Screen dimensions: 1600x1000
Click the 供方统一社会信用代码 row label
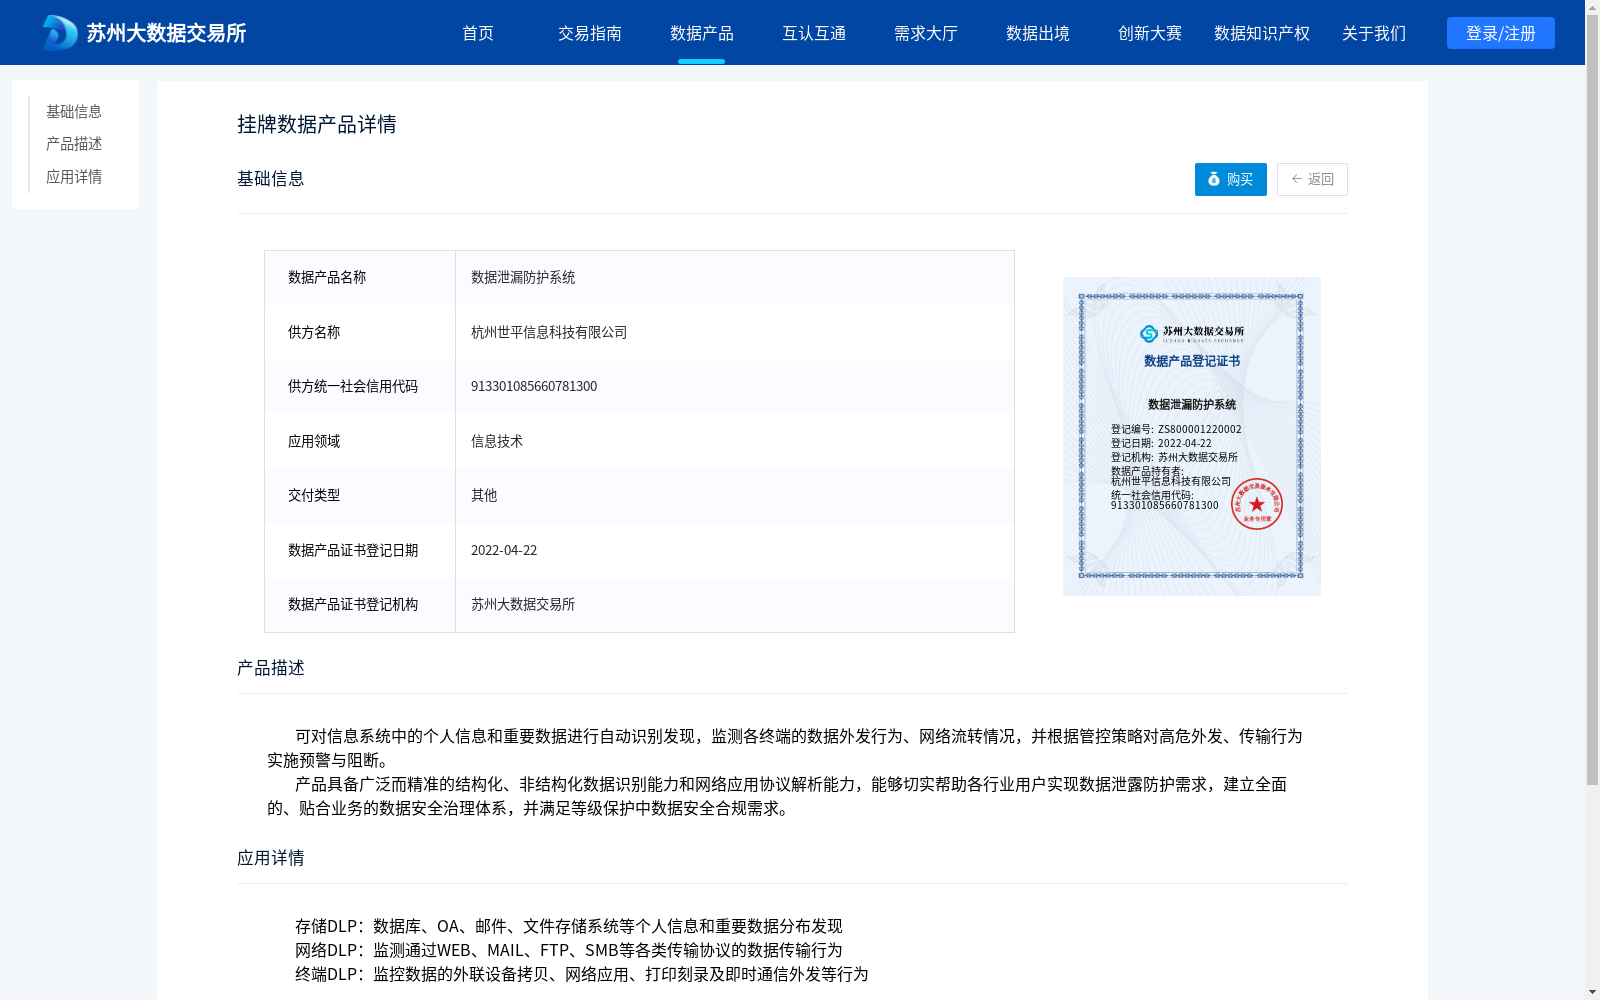coord(353,386)
